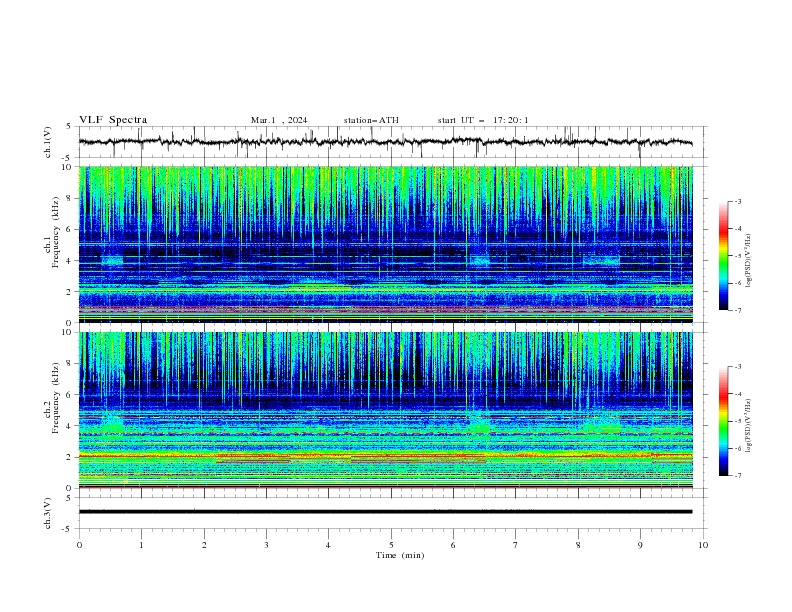Click tick label 6 on the Time axis
Image resolution: width=792 pixels, height=612 pixels.
tap(453, 545)
